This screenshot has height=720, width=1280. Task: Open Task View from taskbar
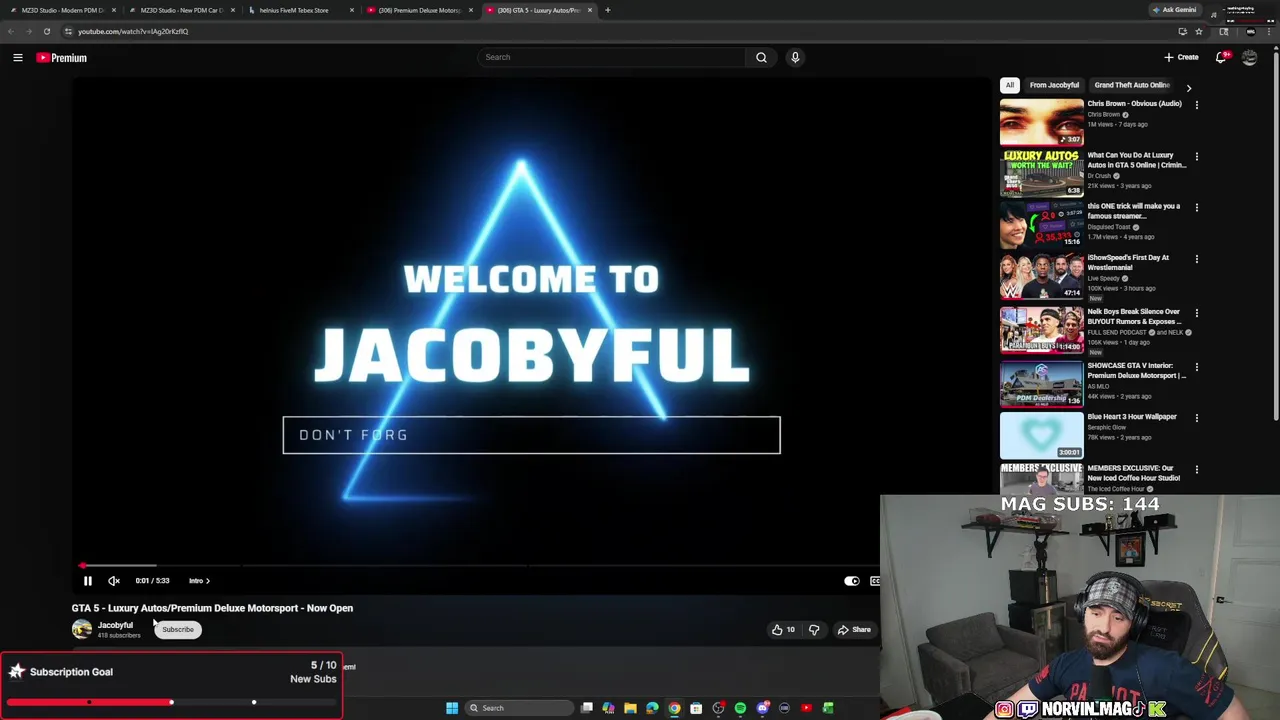coord(586,708)
